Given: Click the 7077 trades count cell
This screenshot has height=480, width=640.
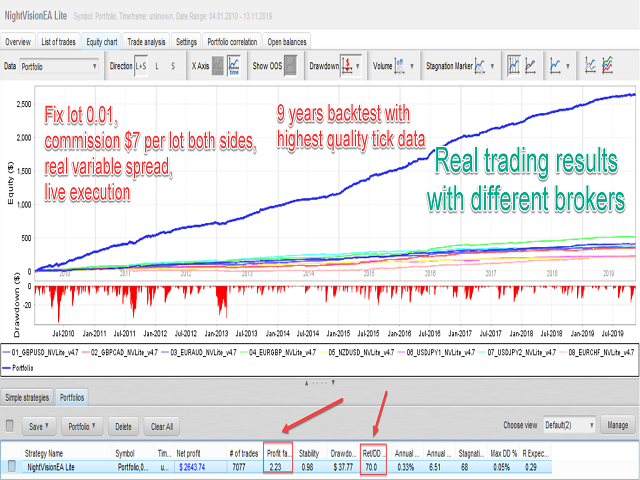Looking at the screenshot, I should [239, 467].
